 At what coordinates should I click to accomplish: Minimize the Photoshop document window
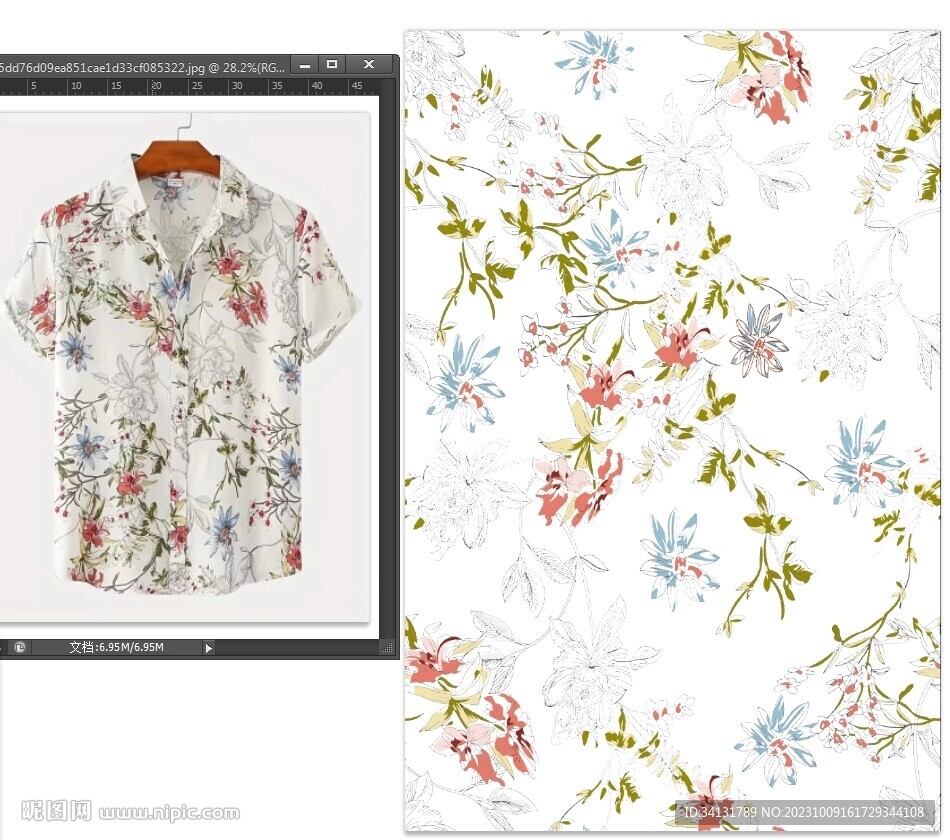[305, 65]
